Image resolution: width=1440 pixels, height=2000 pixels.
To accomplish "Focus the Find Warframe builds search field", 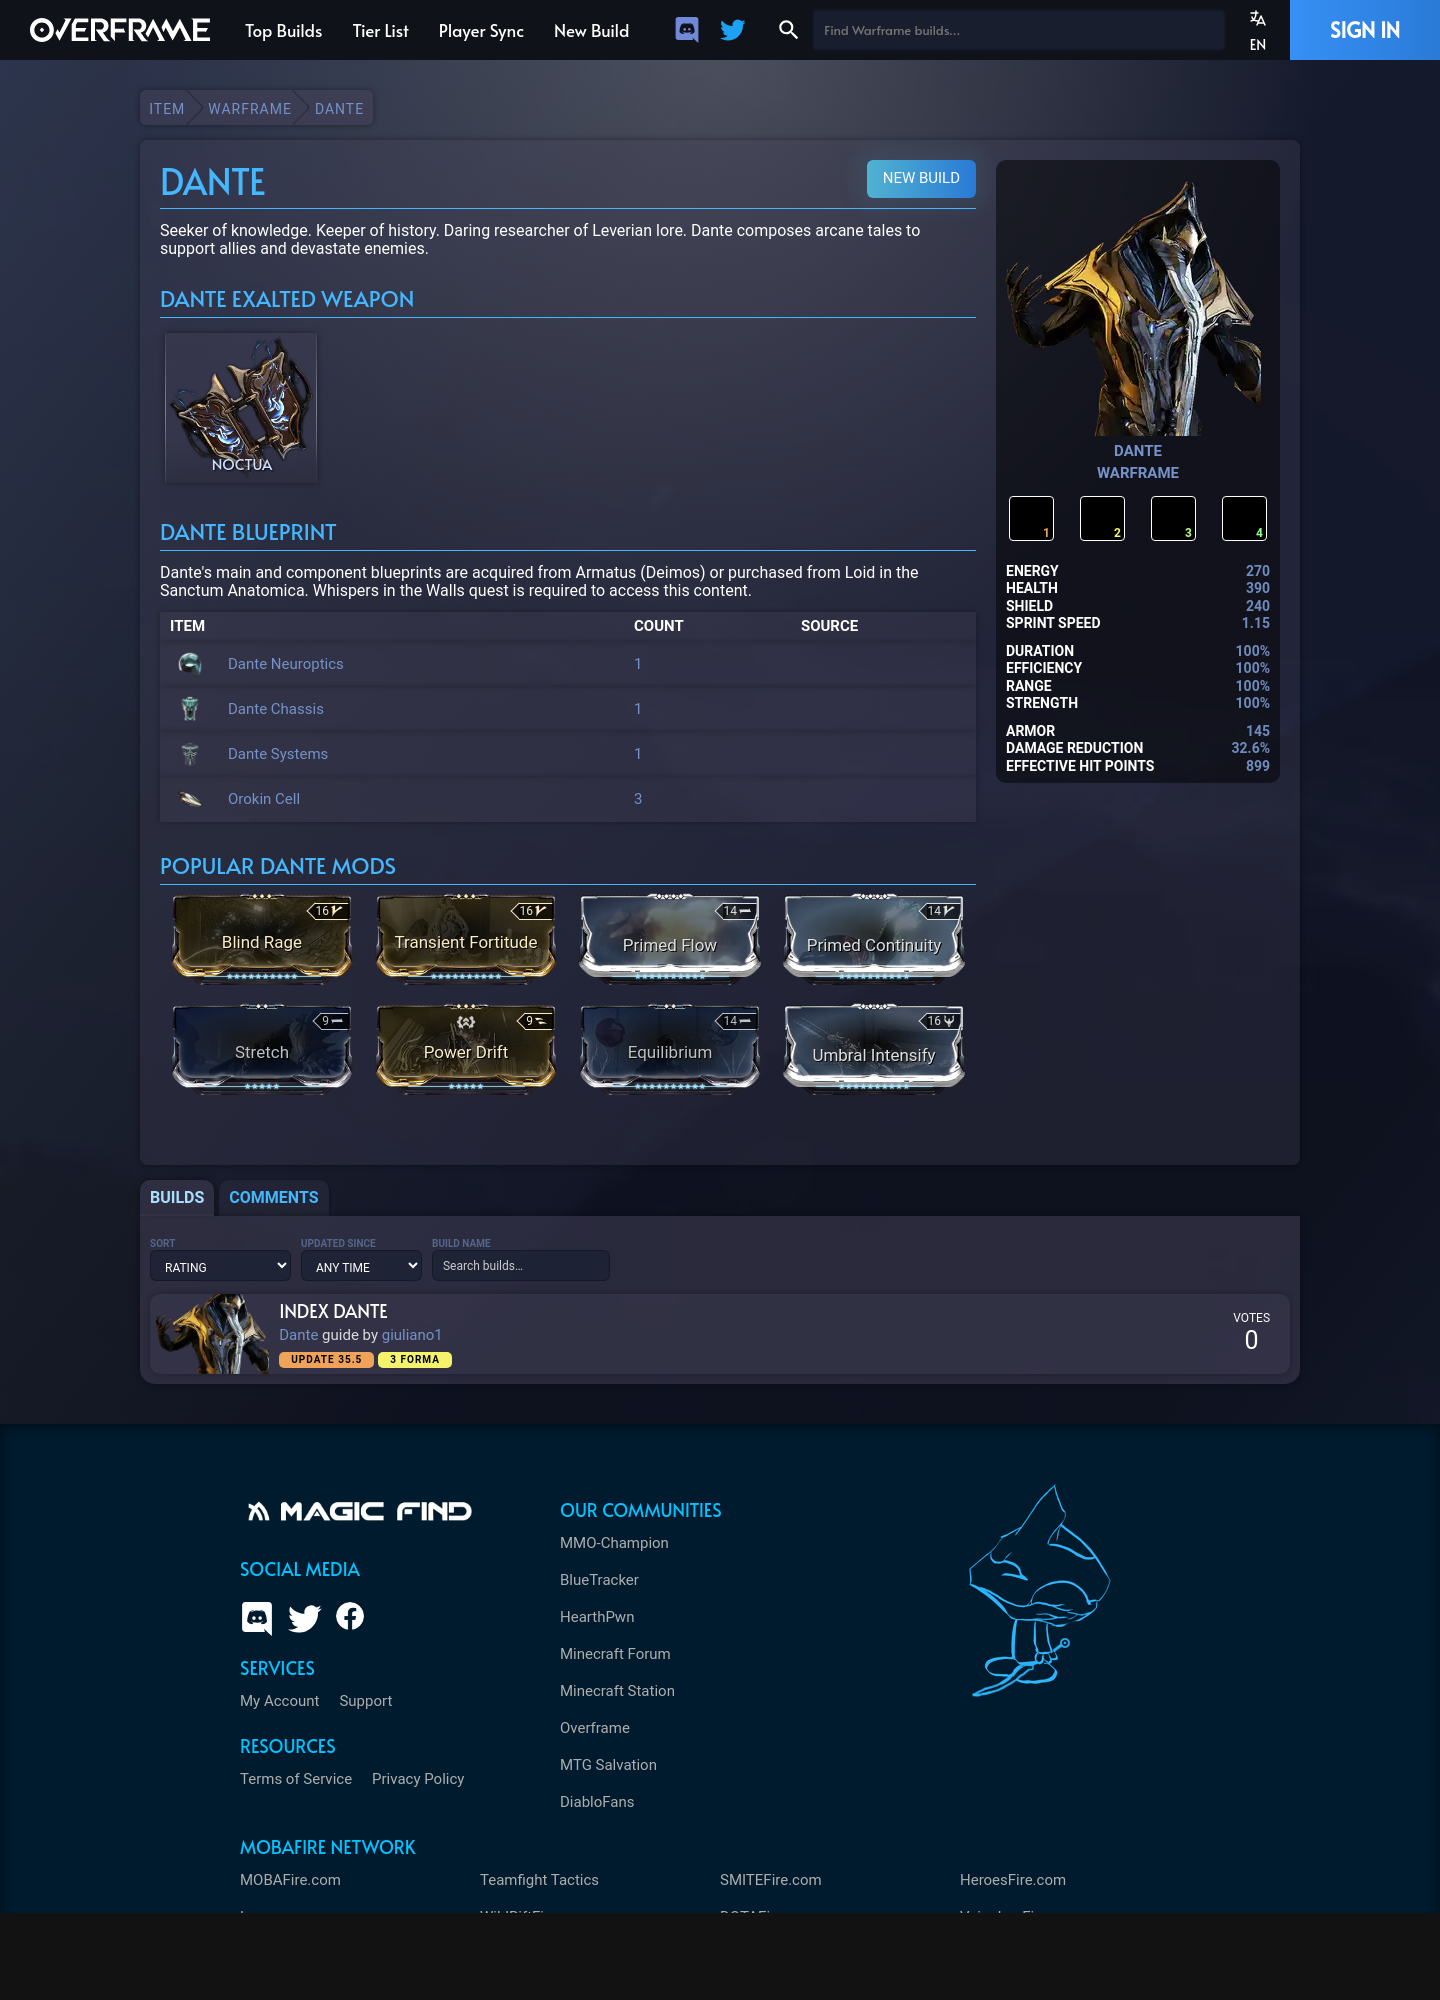I will (x=1018, y=30).
